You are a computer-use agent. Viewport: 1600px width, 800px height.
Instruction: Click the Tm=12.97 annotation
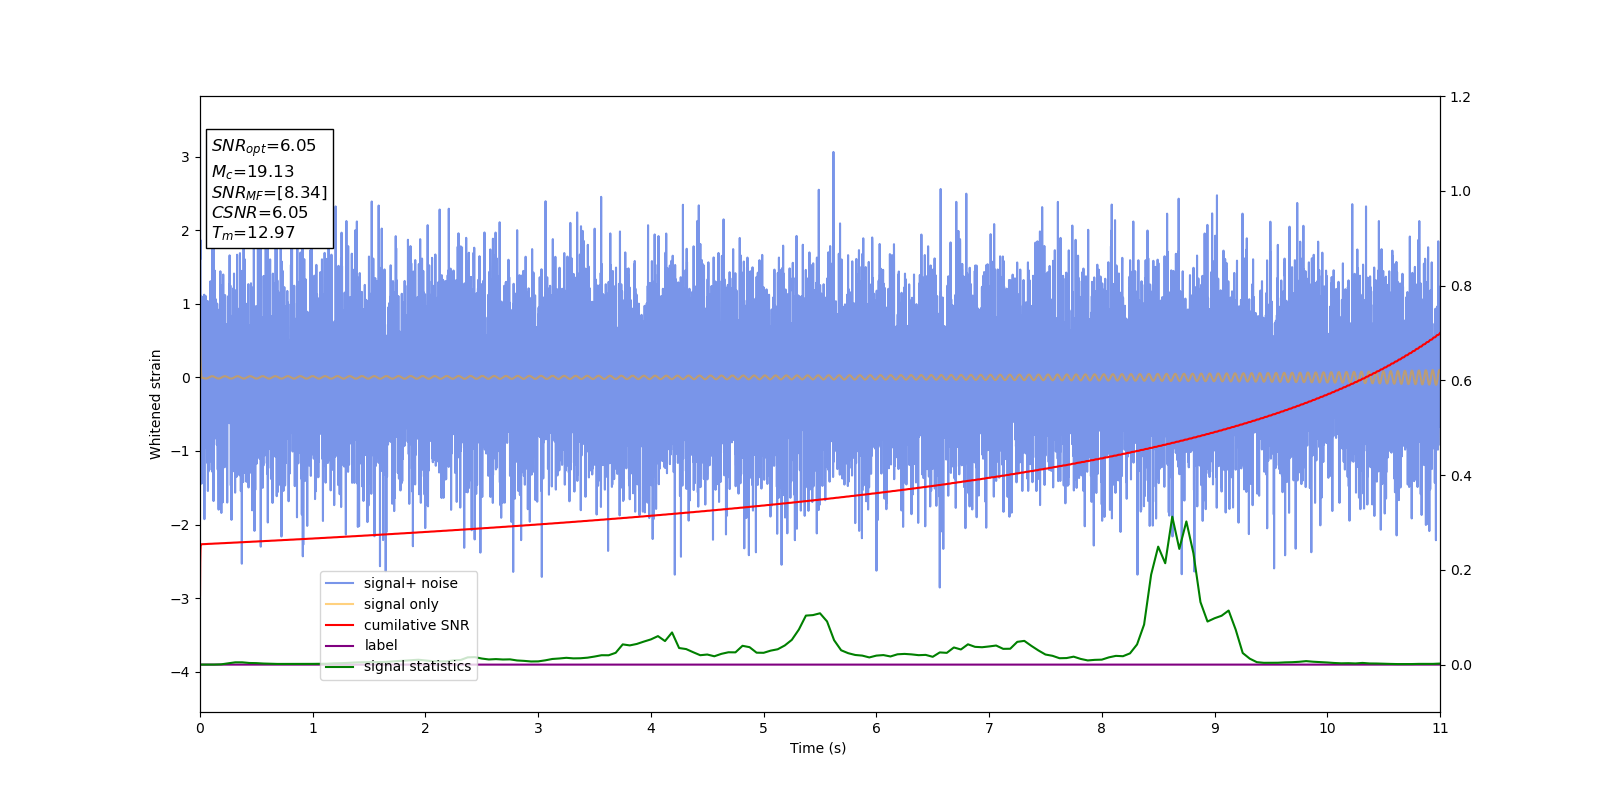(x=253, y=233)
